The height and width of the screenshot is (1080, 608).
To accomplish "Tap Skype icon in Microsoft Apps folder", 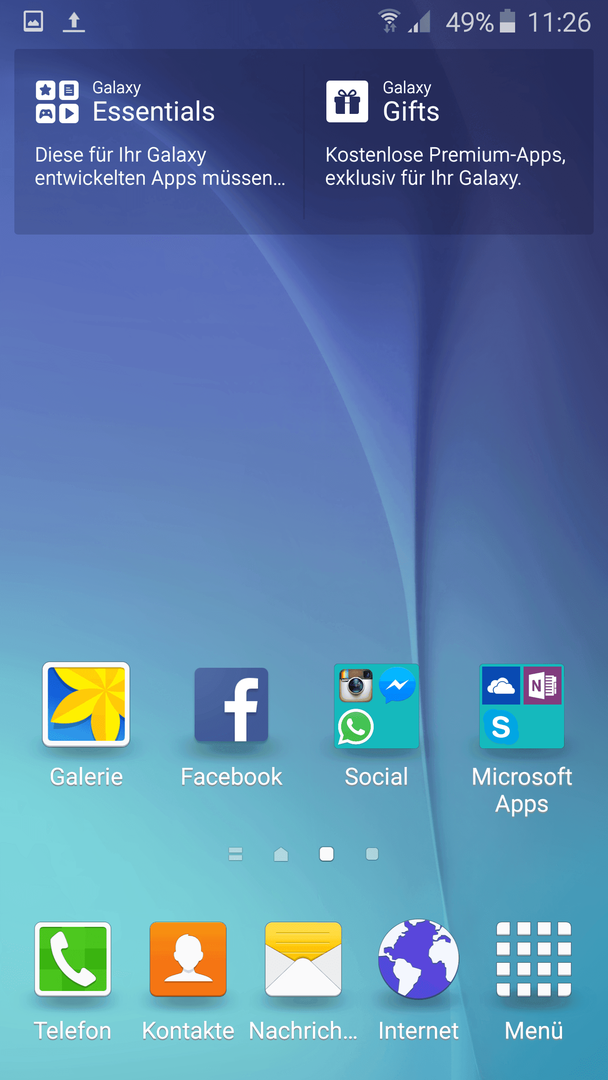I will pos(501,727).
